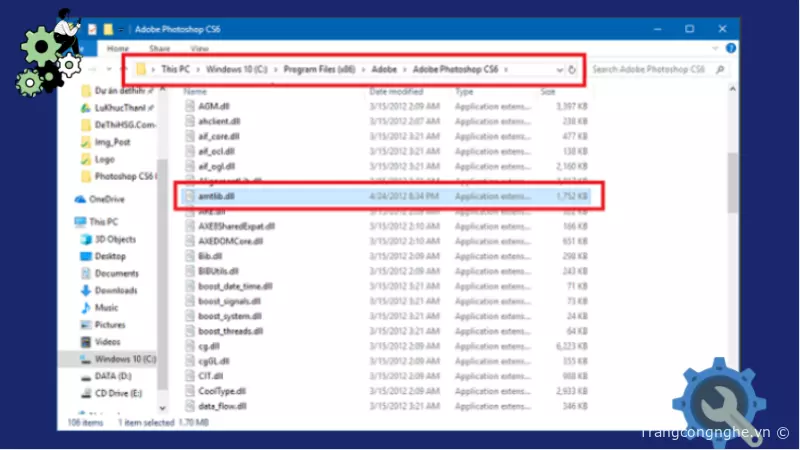The height and width of the screenshot is (450, 800).
Task: Click the refresh button beside address bar
Action: [x=572, y=70]
